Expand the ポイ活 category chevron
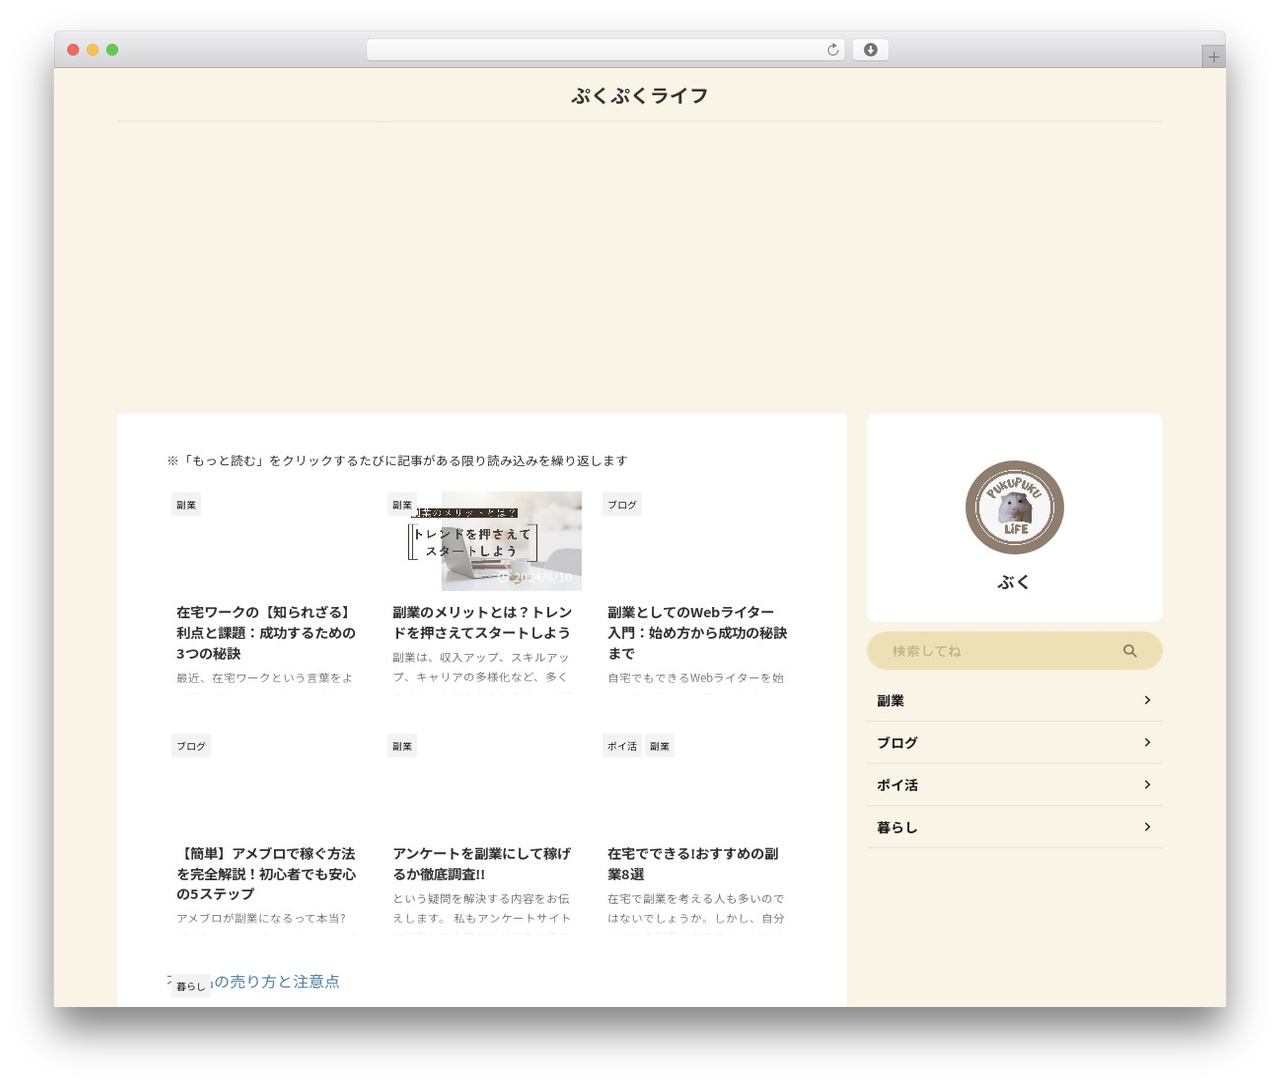 [1147, 784]
